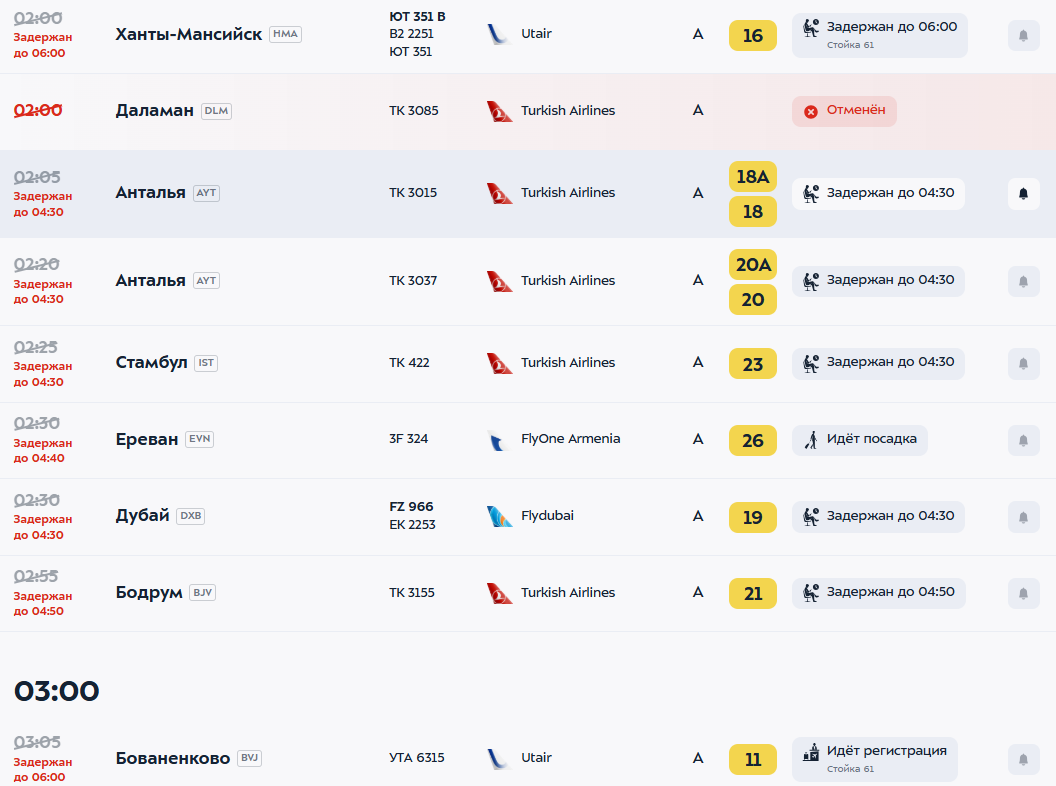
Task: Open the Стамбул IST flight row
Action: (528, 364)
